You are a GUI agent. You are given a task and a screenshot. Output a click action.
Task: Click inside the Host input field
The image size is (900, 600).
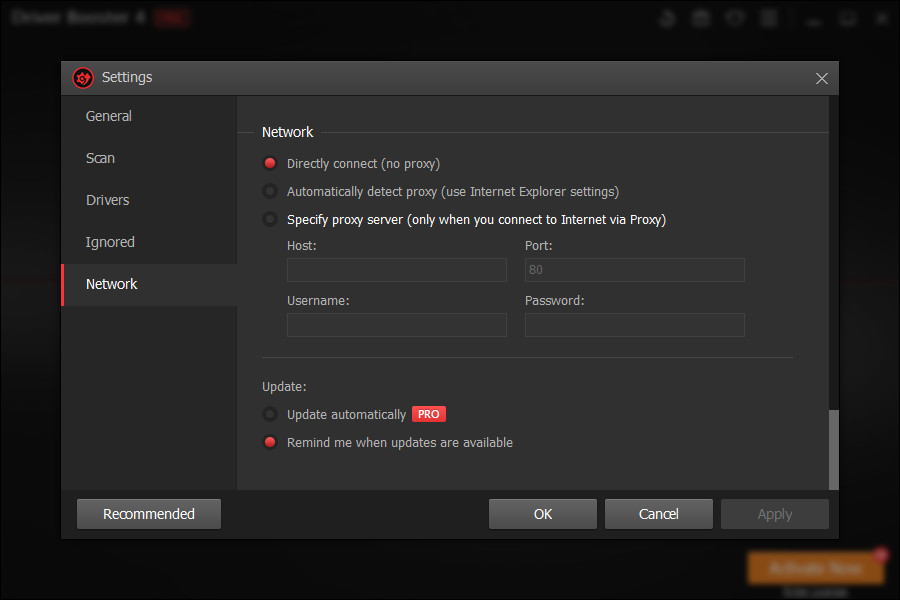396,269
